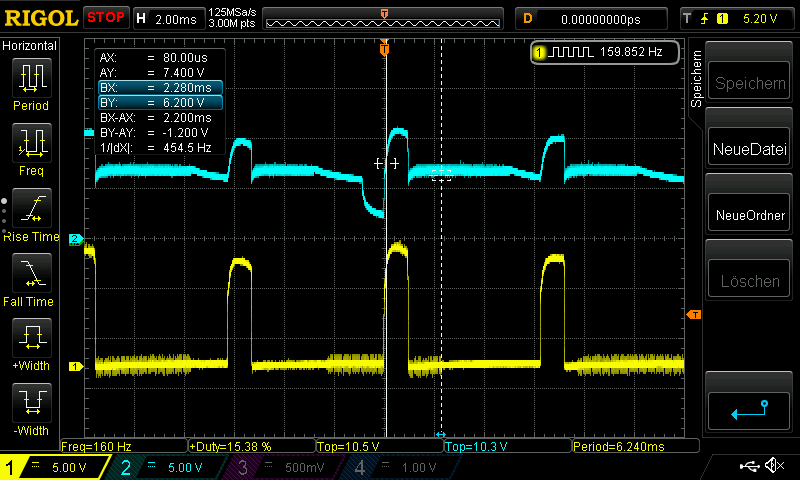This screenshot has height=480, width=800.
Task: Click the AX = 80.00us cursor row
Action: [160, 58]
